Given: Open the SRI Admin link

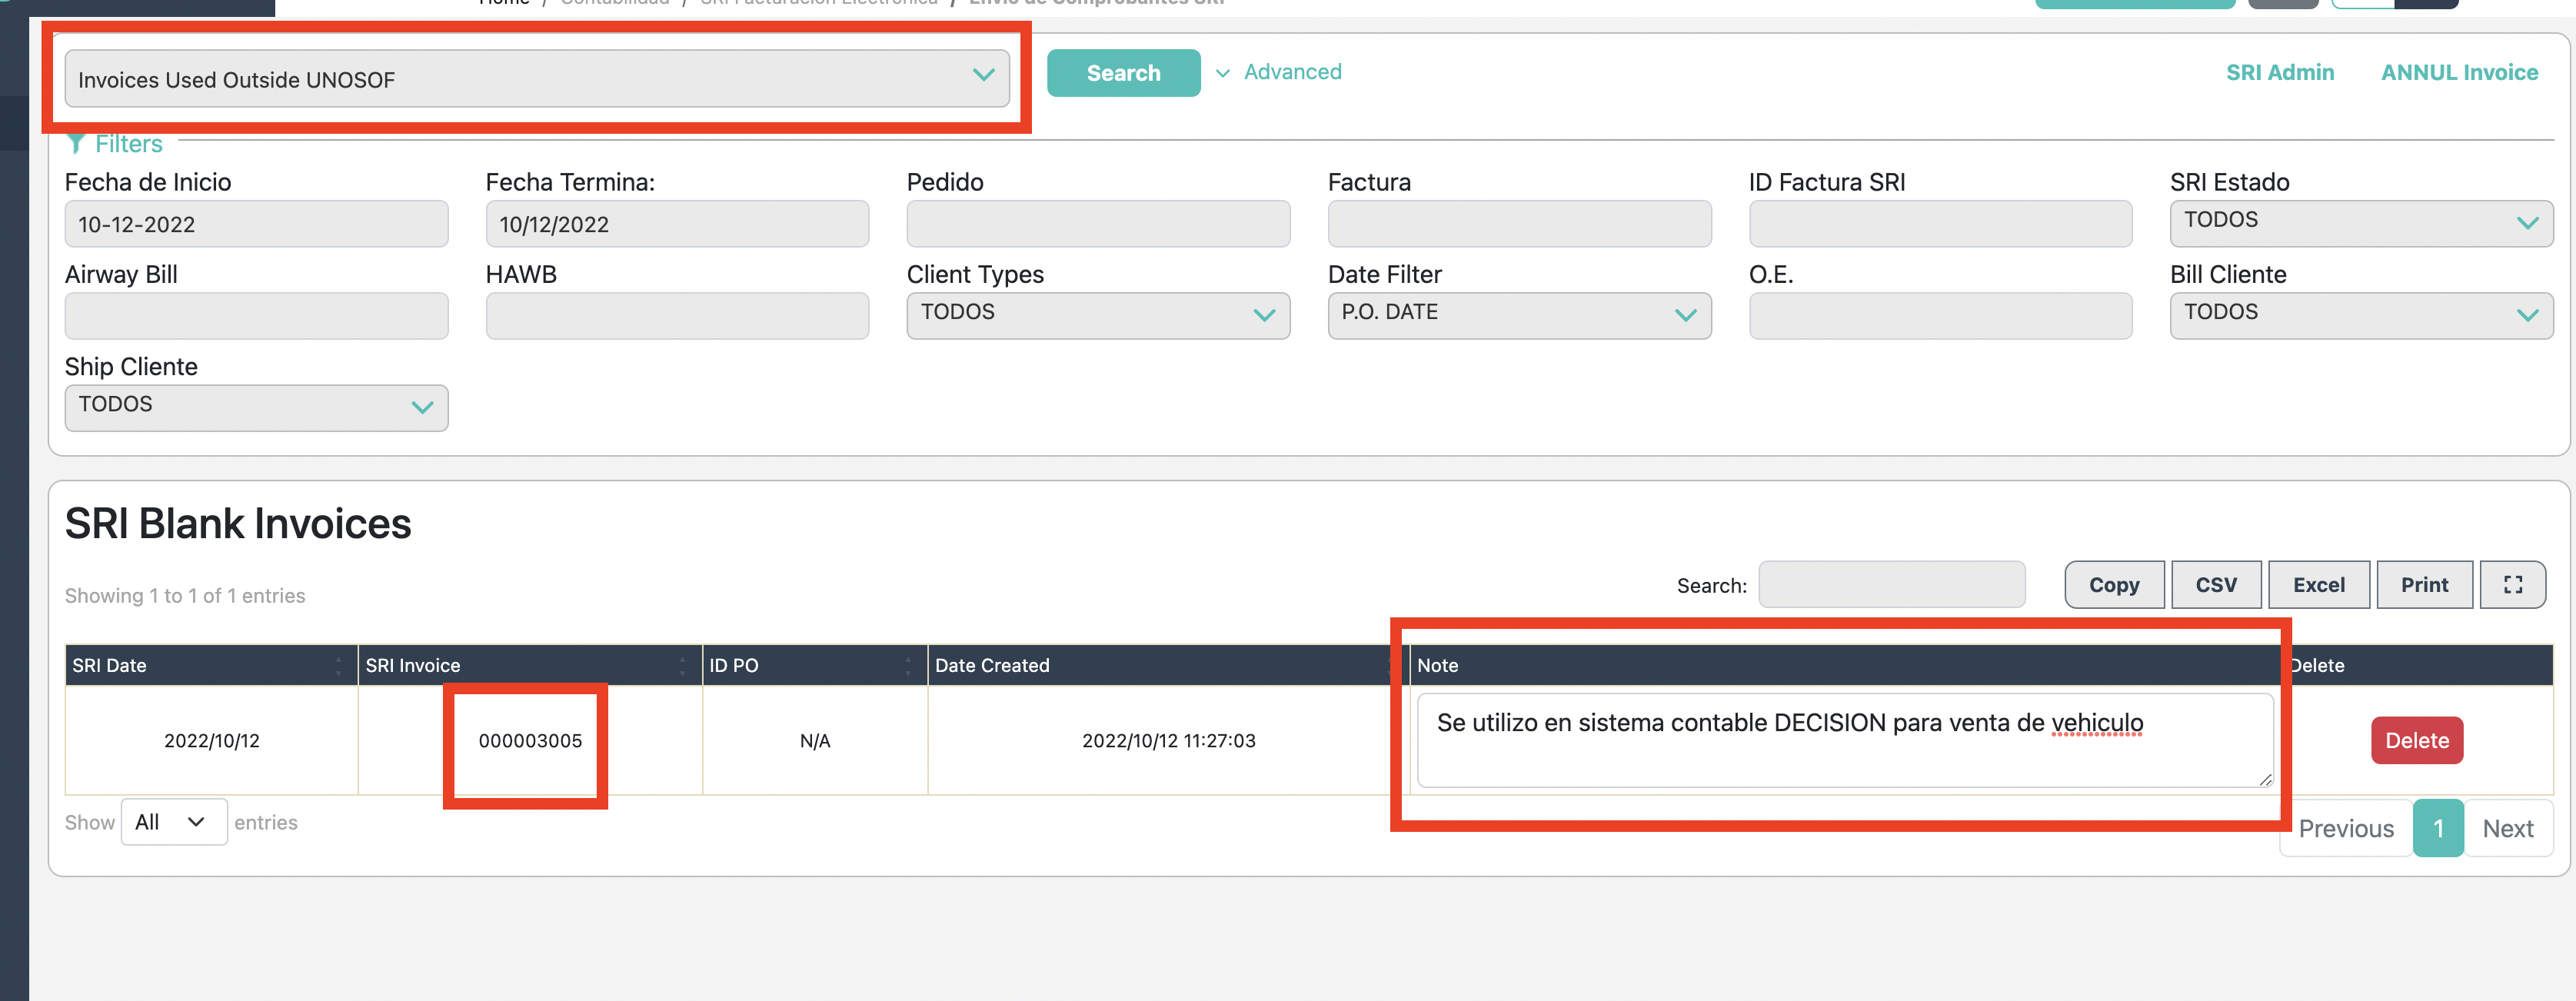Looking at the screenshot, I should [2279, 73].
